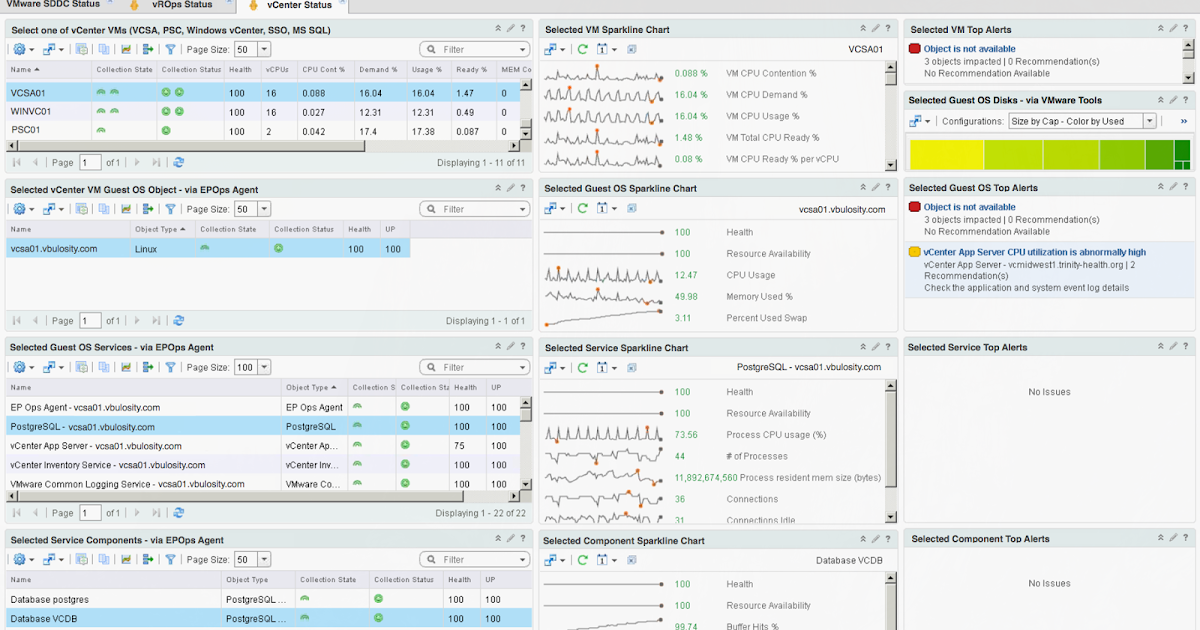Image resolution: width=1200 pixels, height=630 pixels.
Task: Collapse the Selected VM Top Alerts widget
Action: pos(1161,28)
